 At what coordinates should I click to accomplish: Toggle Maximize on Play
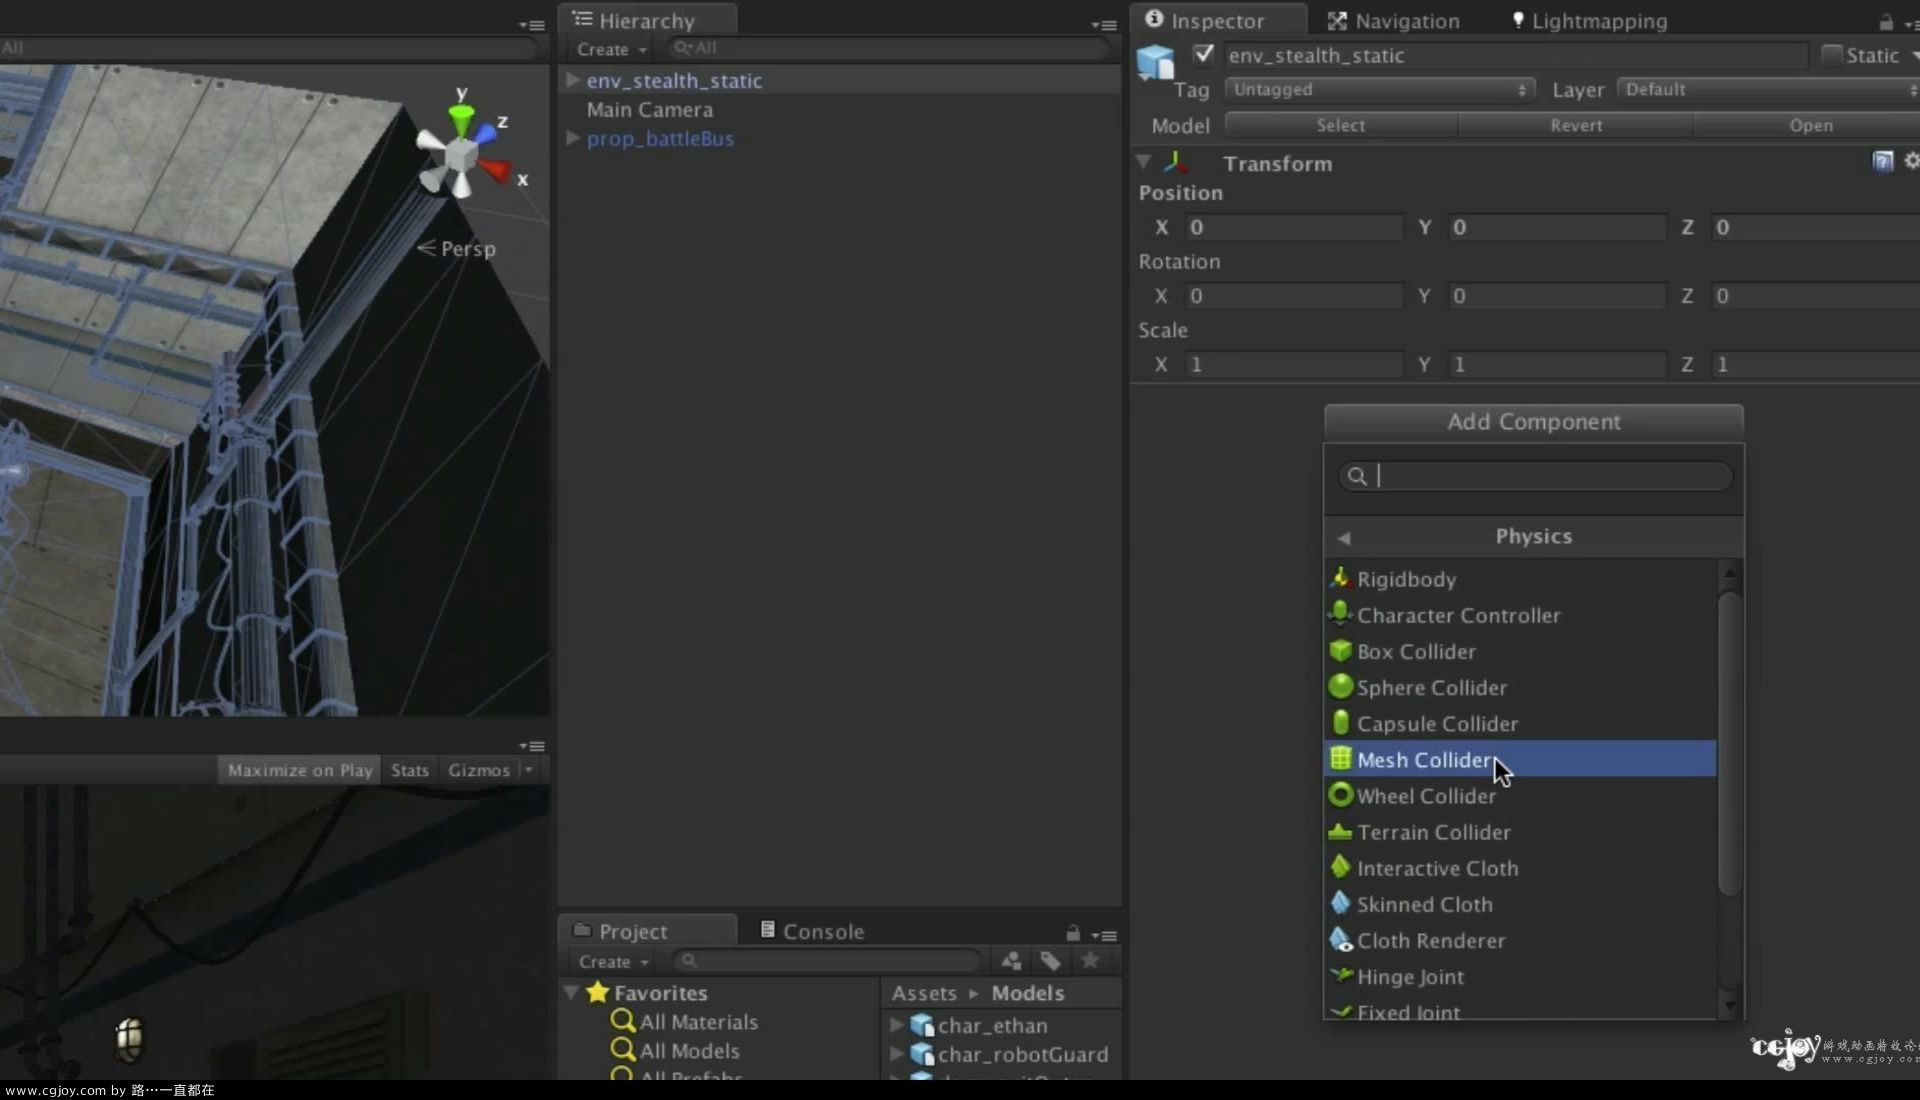point(299,770)
